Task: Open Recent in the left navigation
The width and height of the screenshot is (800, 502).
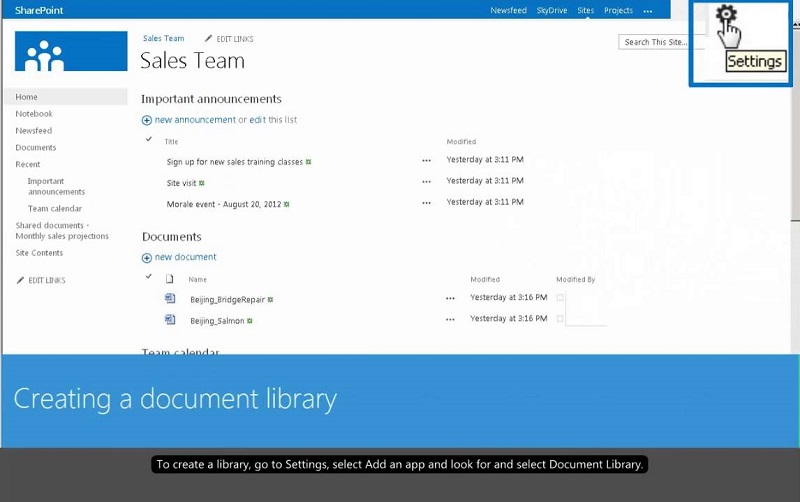Action: pyautogui.click(x=28, y=164)
